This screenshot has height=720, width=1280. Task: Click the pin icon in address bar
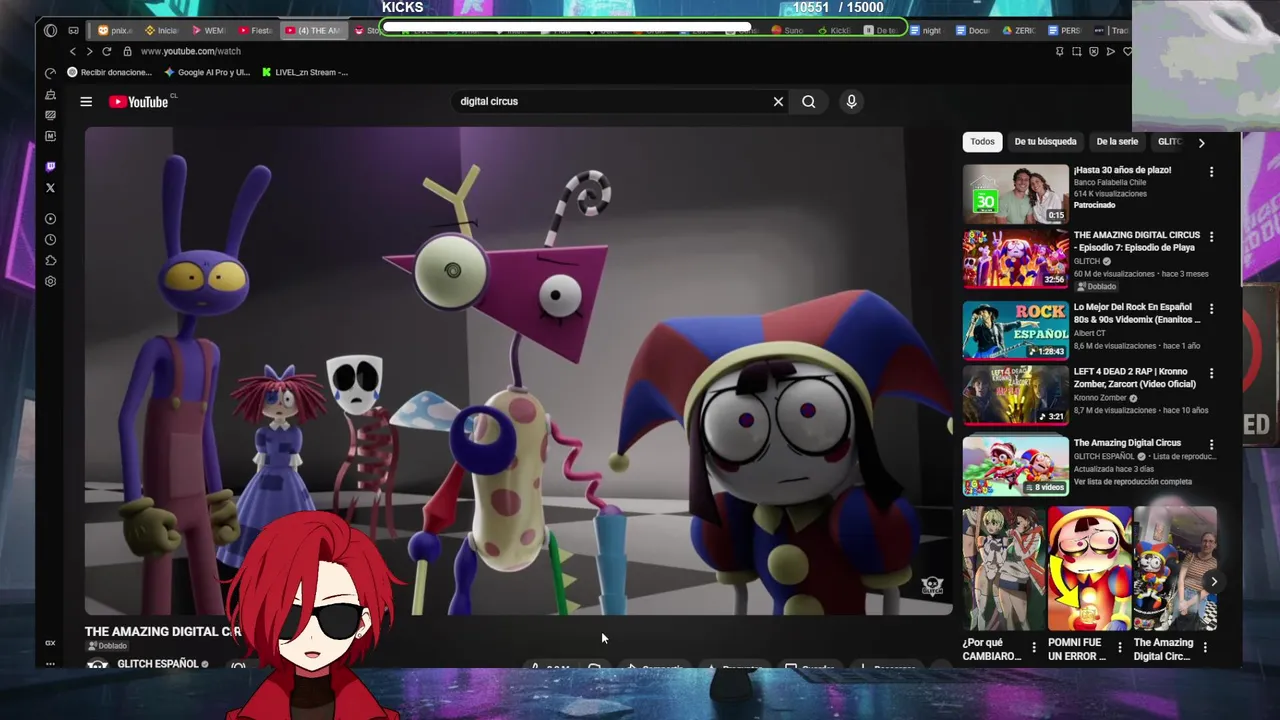[1060, 51]
